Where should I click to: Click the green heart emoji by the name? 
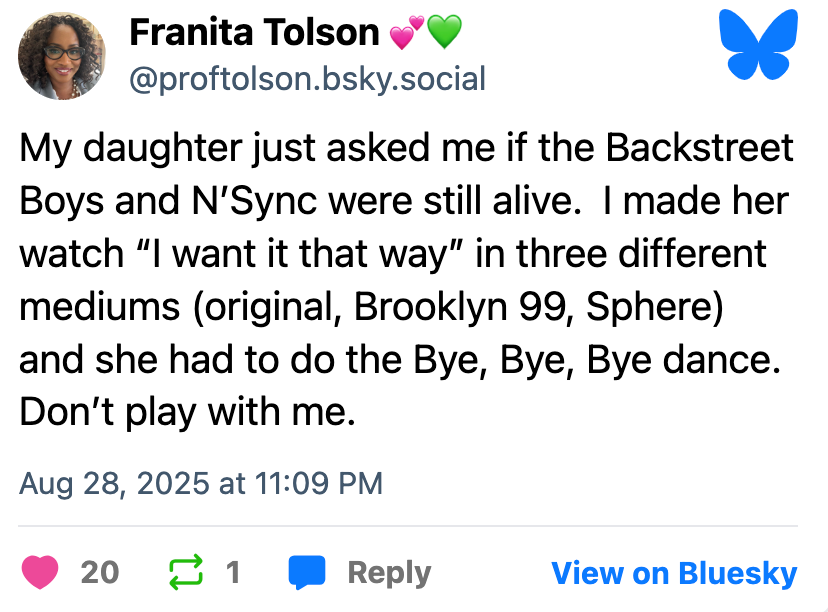coord(444,34)
